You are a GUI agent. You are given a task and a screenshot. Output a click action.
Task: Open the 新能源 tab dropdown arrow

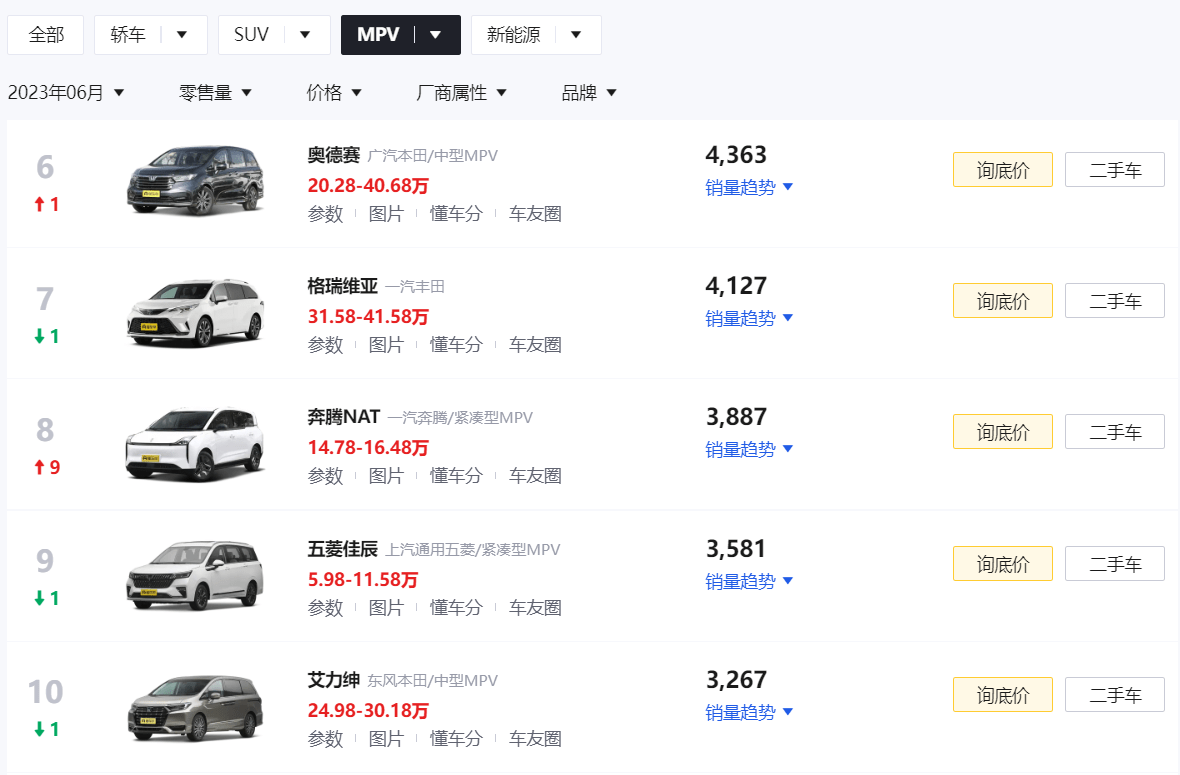576,33
